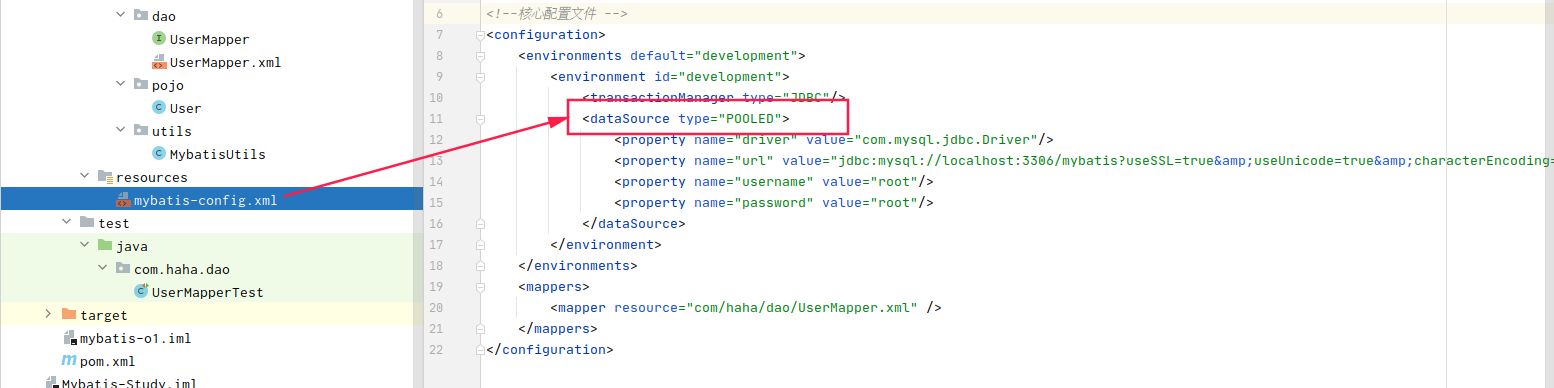The height and width of the screenshot is (388, 1554).
Task: Click the com.haha.dao package icon
Action: pyautogui.click(x=122, y=269)
